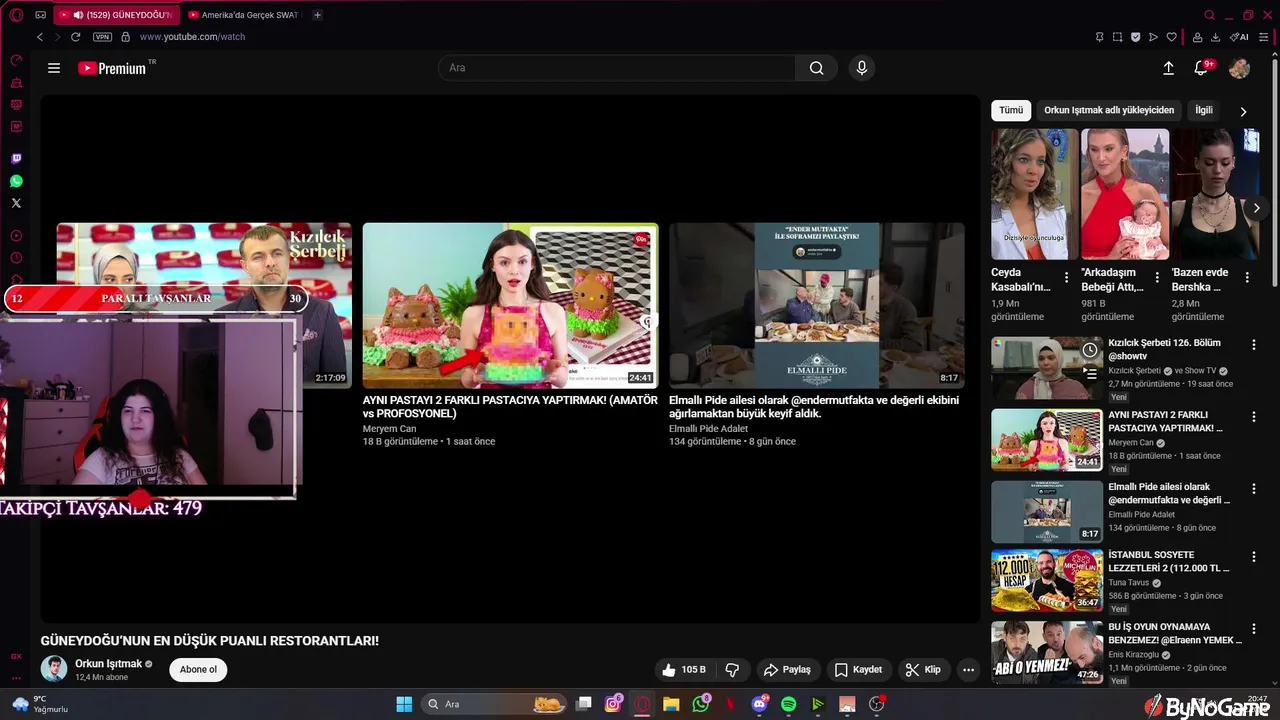This screenshot has width=1280, height=720.
Task: Save video with Kaydet button
Action: [x=859, y=669]
